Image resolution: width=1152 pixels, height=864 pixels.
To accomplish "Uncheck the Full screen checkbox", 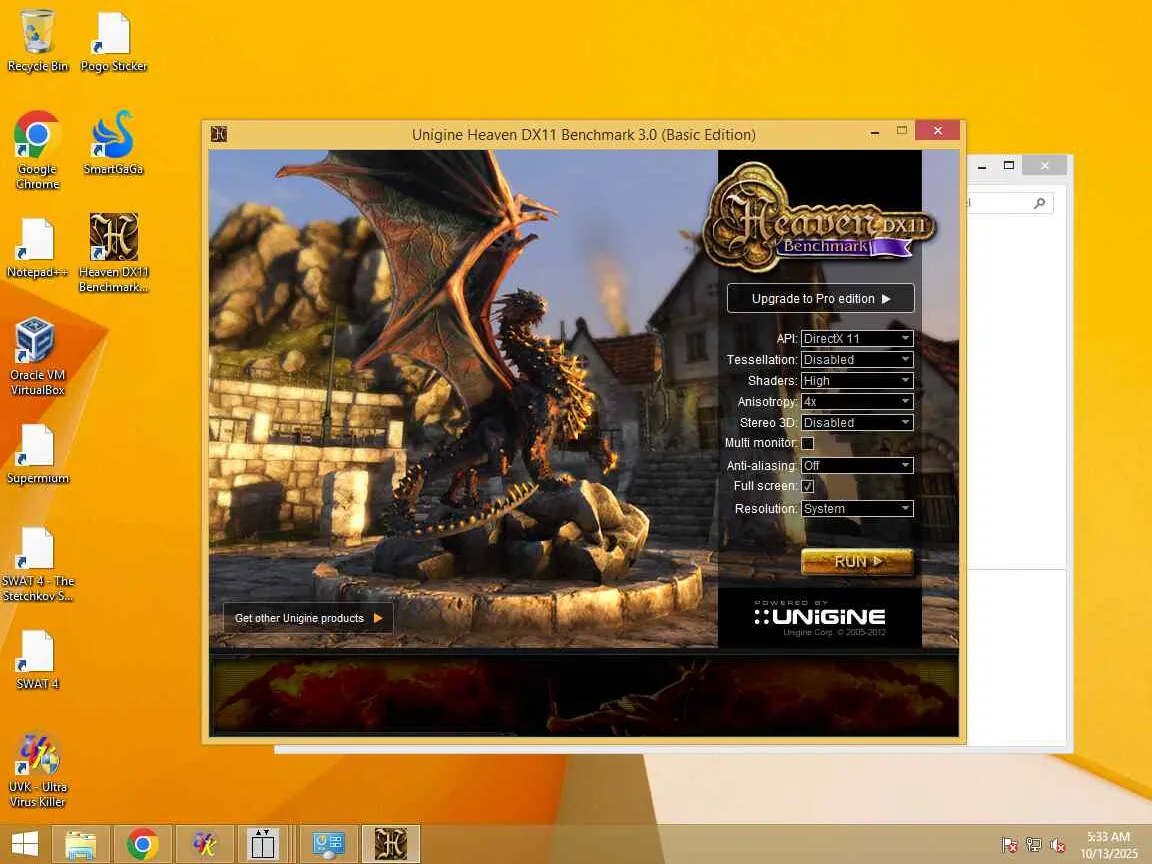I will (807, 486).
